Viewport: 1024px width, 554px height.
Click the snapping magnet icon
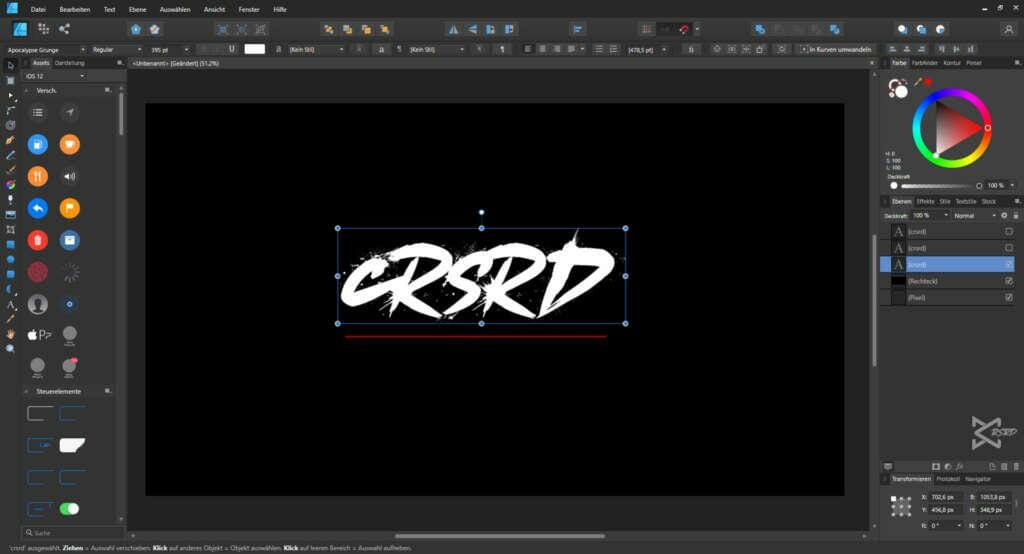point(684,29)
